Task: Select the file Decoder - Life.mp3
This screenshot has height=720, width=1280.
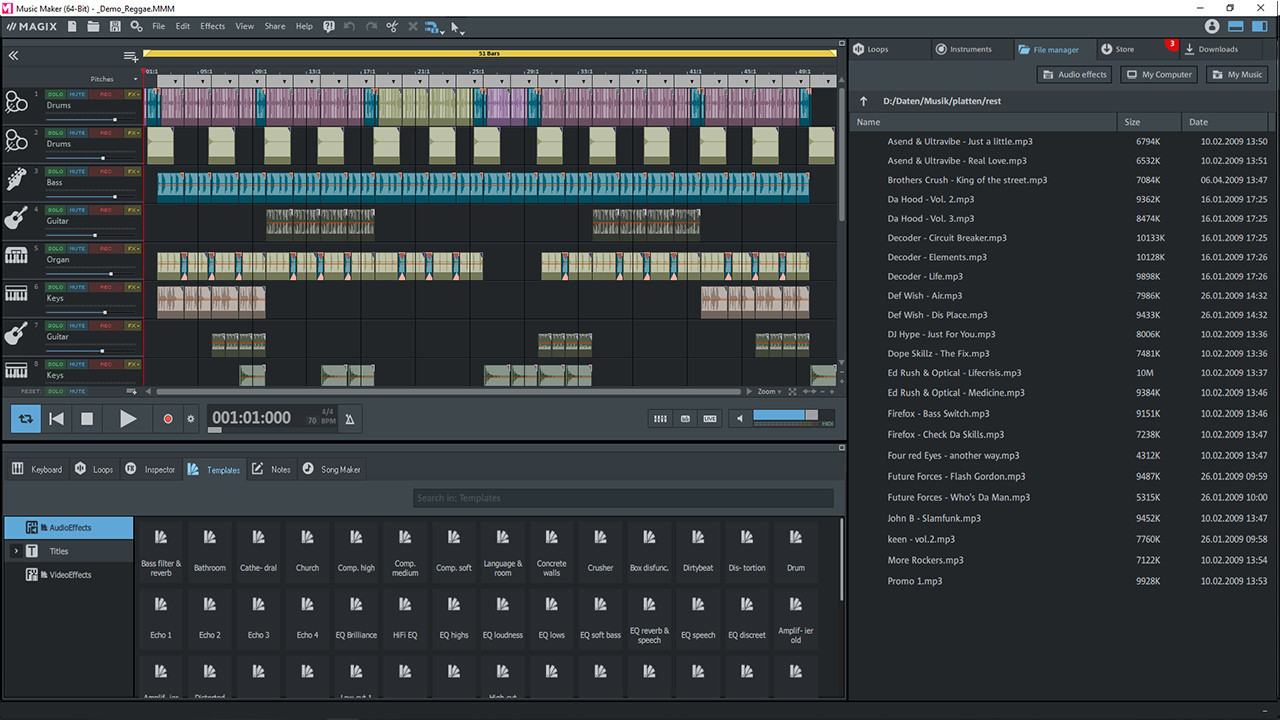Action: point(925,276)
